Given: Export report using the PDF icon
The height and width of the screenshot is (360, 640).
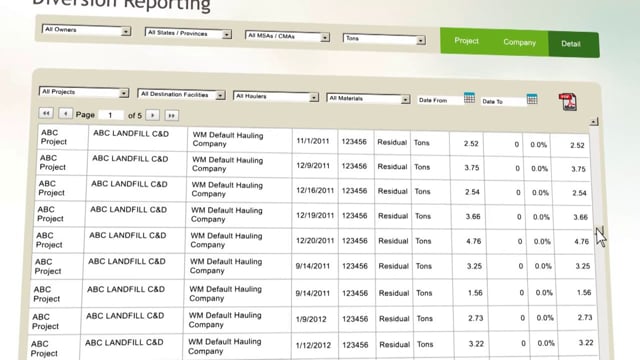Looking at the screenshot, I should coord(568,102).
